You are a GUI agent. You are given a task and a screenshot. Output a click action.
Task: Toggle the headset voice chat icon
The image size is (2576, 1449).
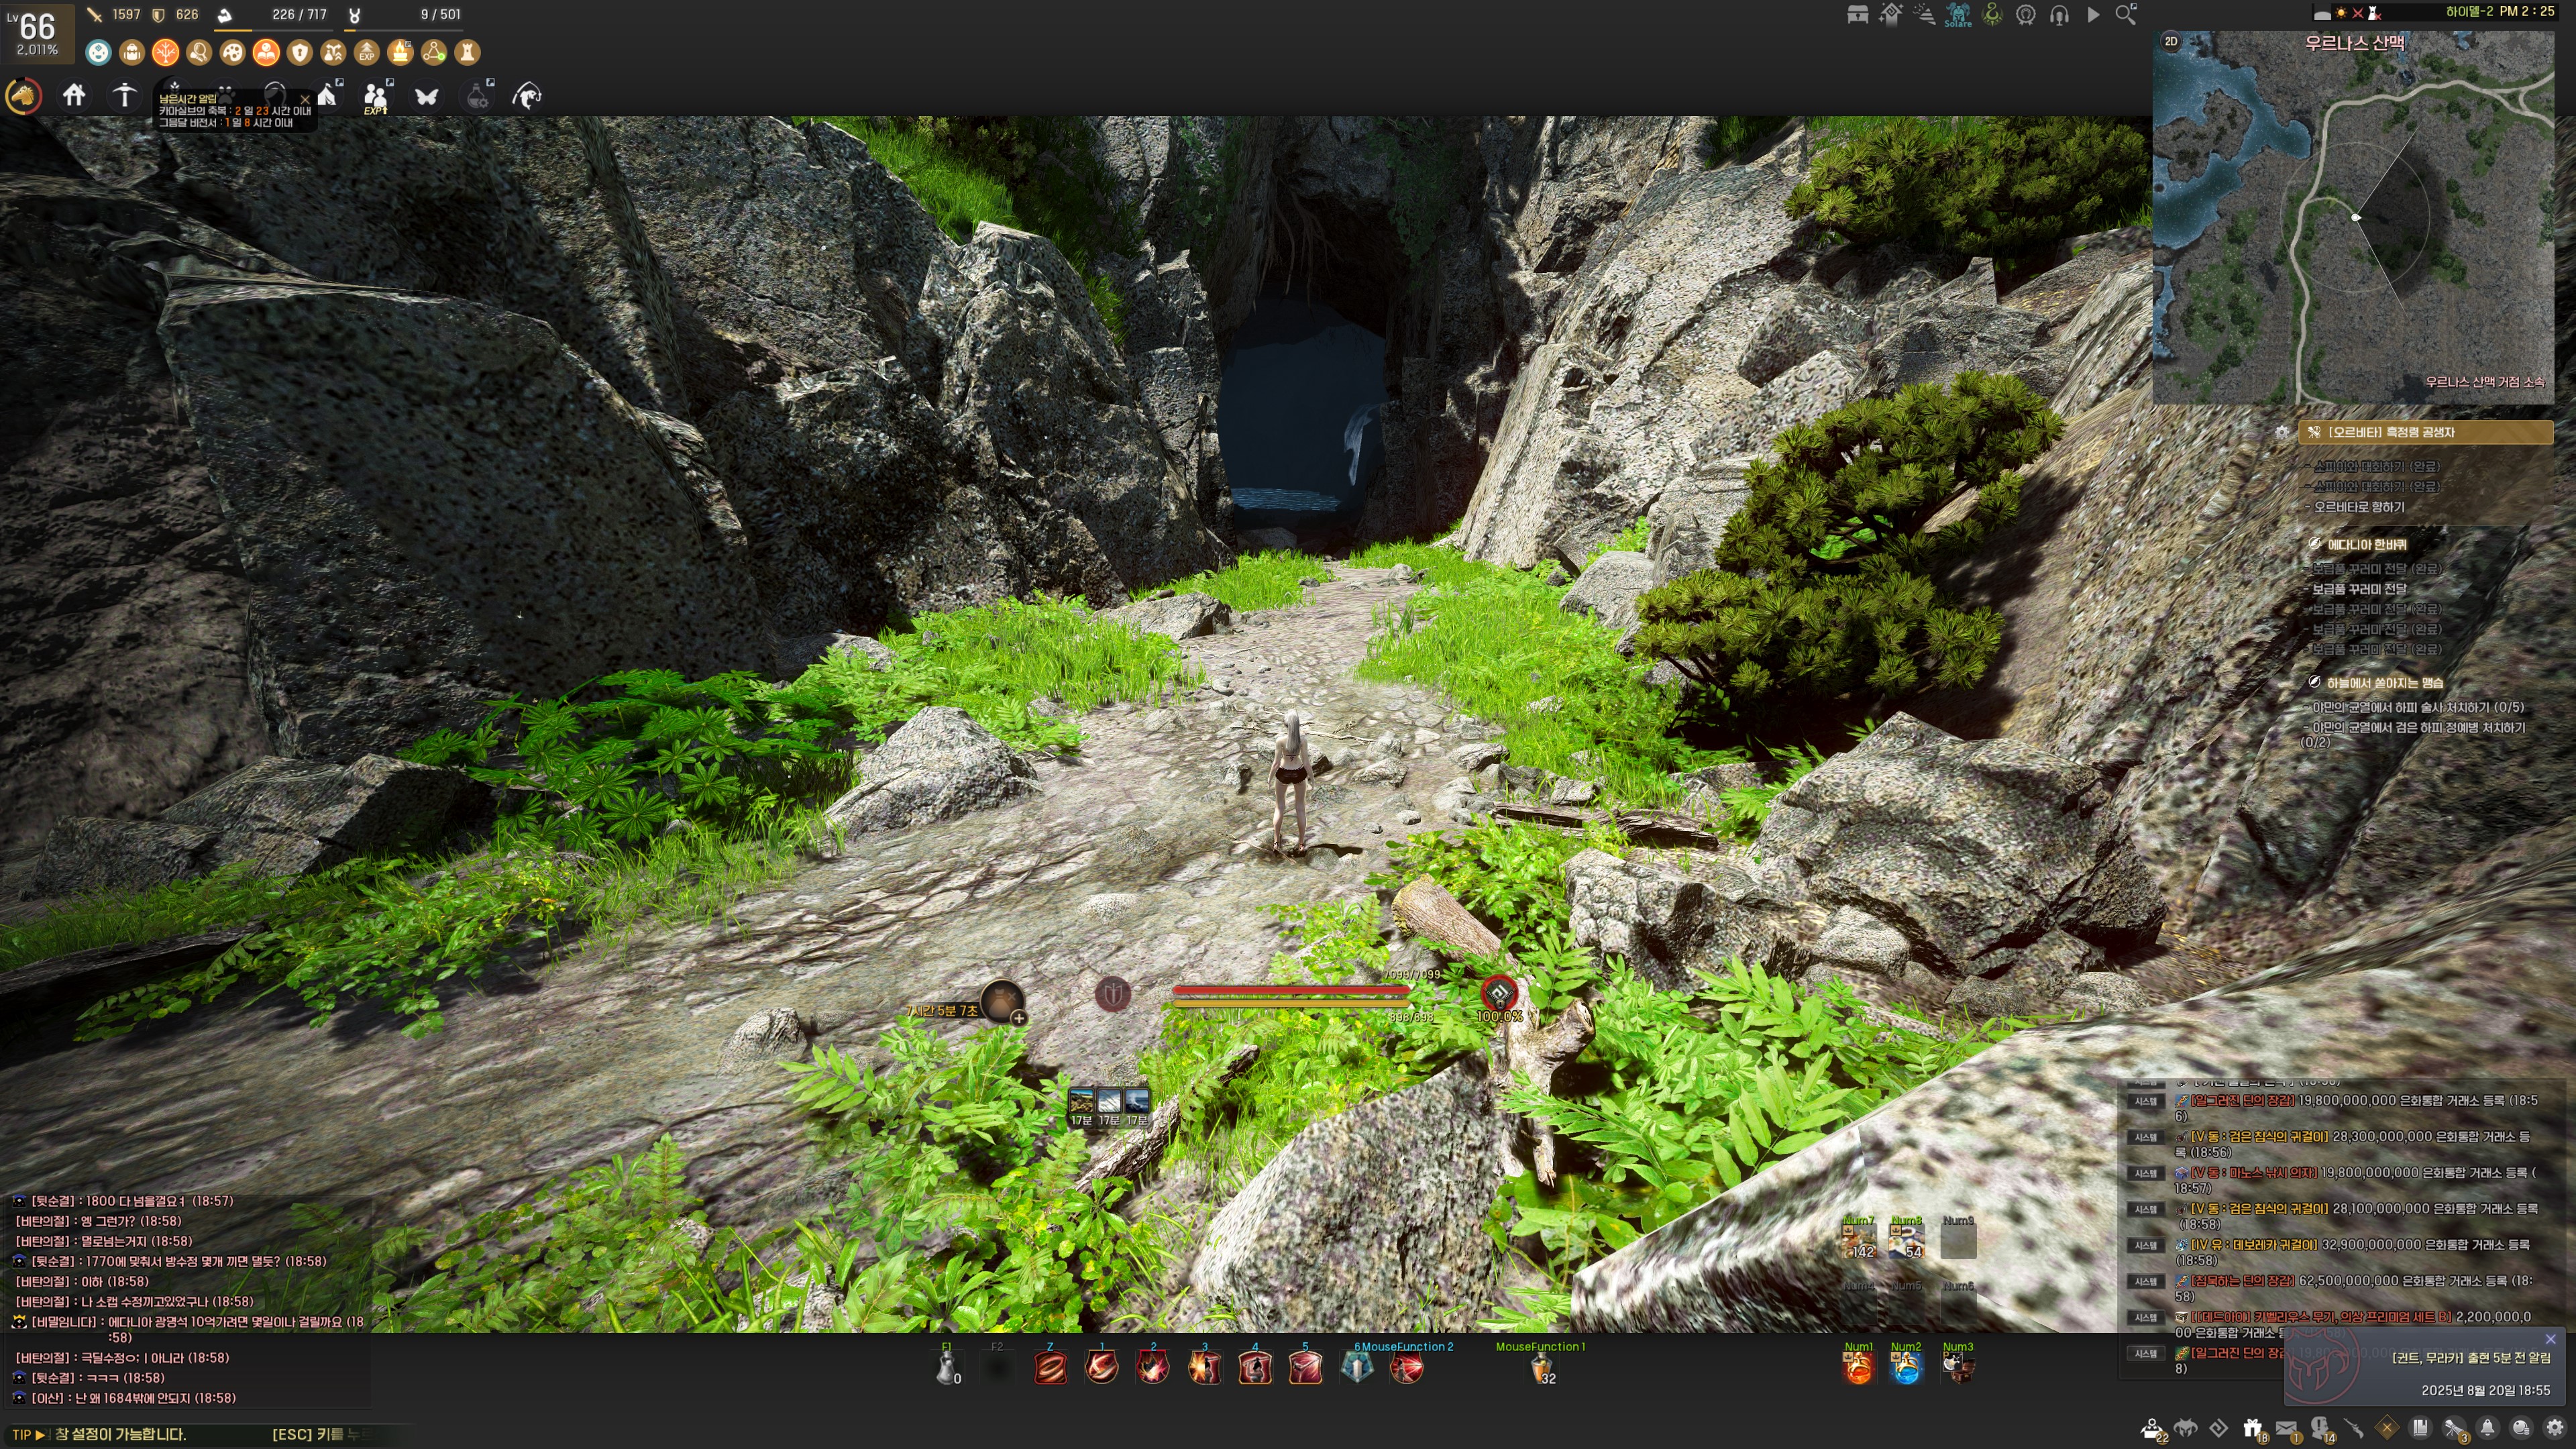(2059, 14)
